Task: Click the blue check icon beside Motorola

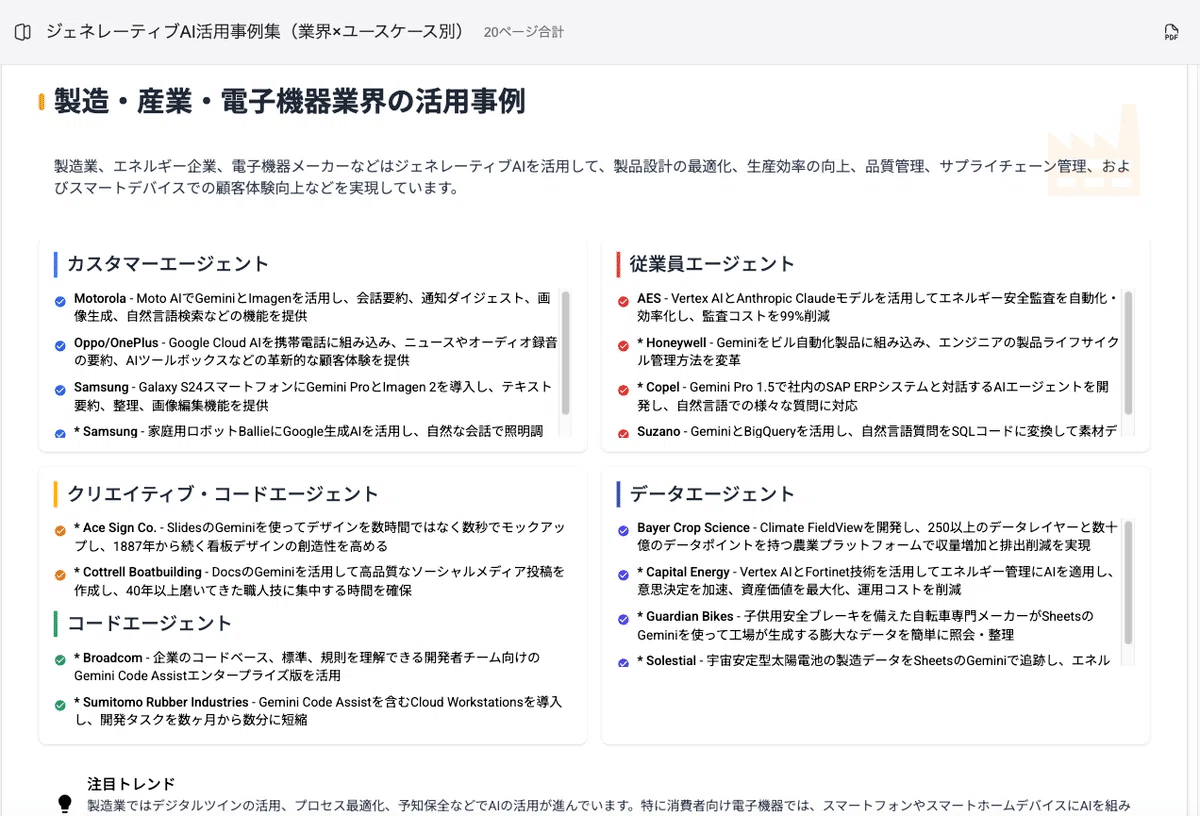Action: pyautogui.click(x=61, y=300)
